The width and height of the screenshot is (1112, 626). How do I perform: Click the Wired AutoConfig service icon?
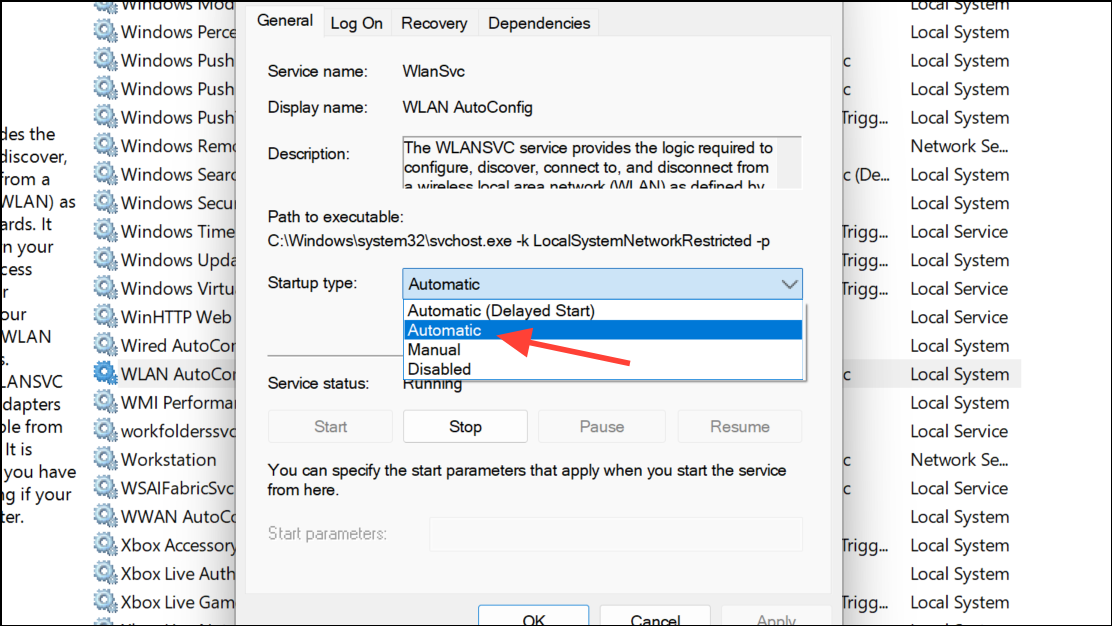click(106, 345)
